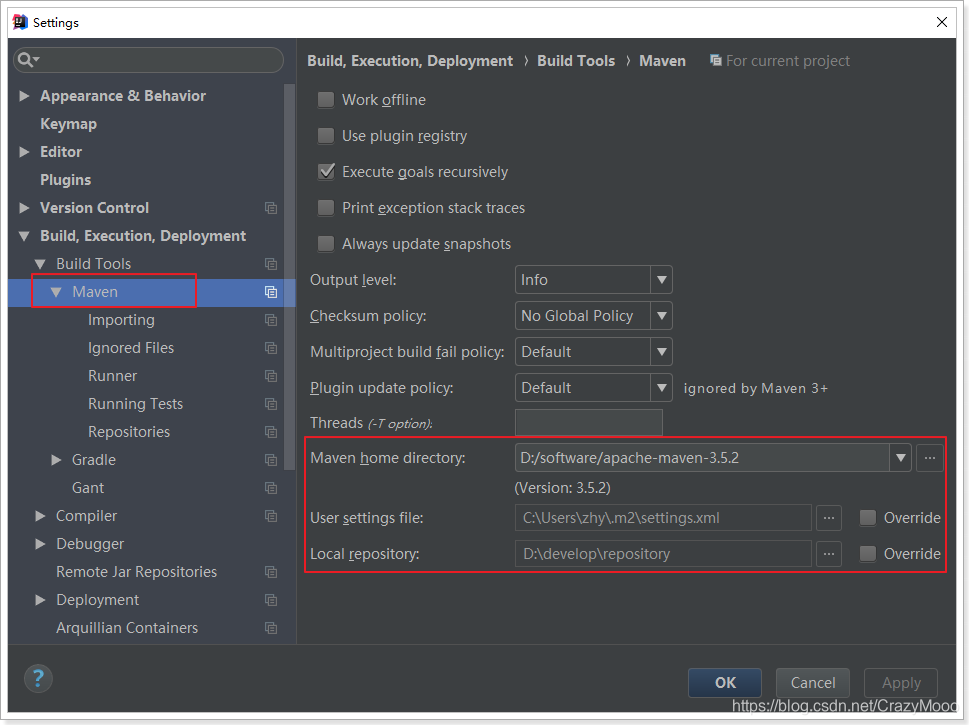Expand the Gradle tree node
This screenshot has height=725, width=969.
pos(56,460)
